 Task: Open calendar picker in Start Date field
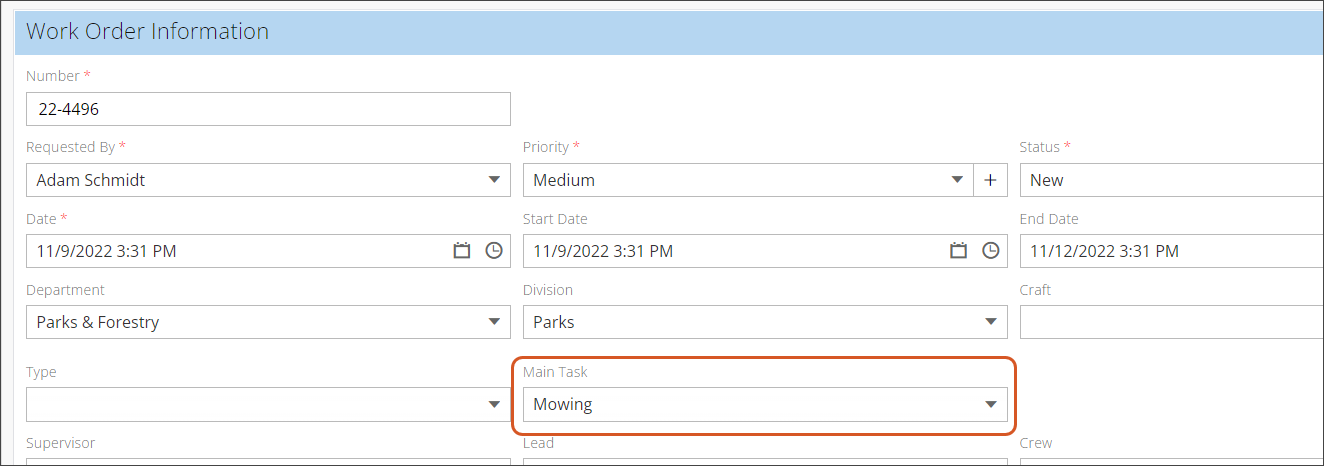[959, 251]
